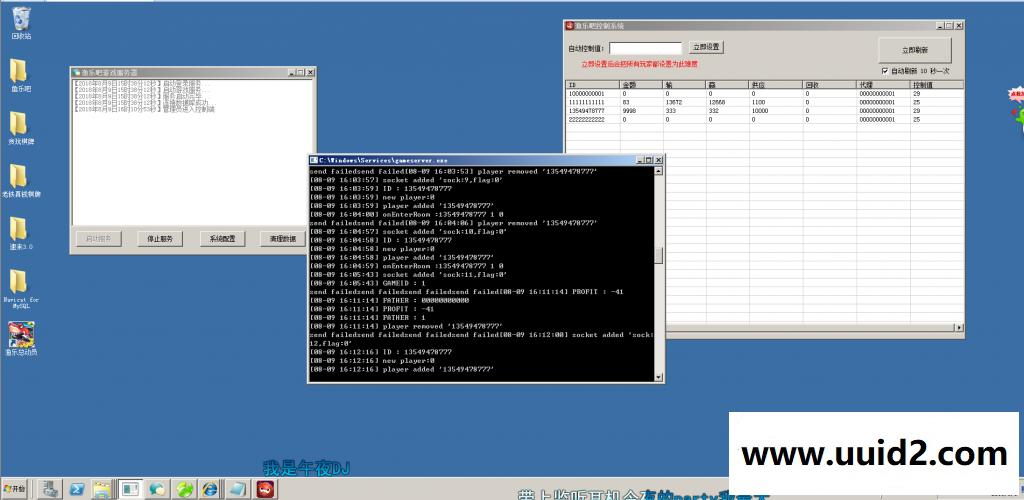Screen dimensions: 1024x500
Task: Open the Recycle Bin desktop icon
Action: [21, 18]
